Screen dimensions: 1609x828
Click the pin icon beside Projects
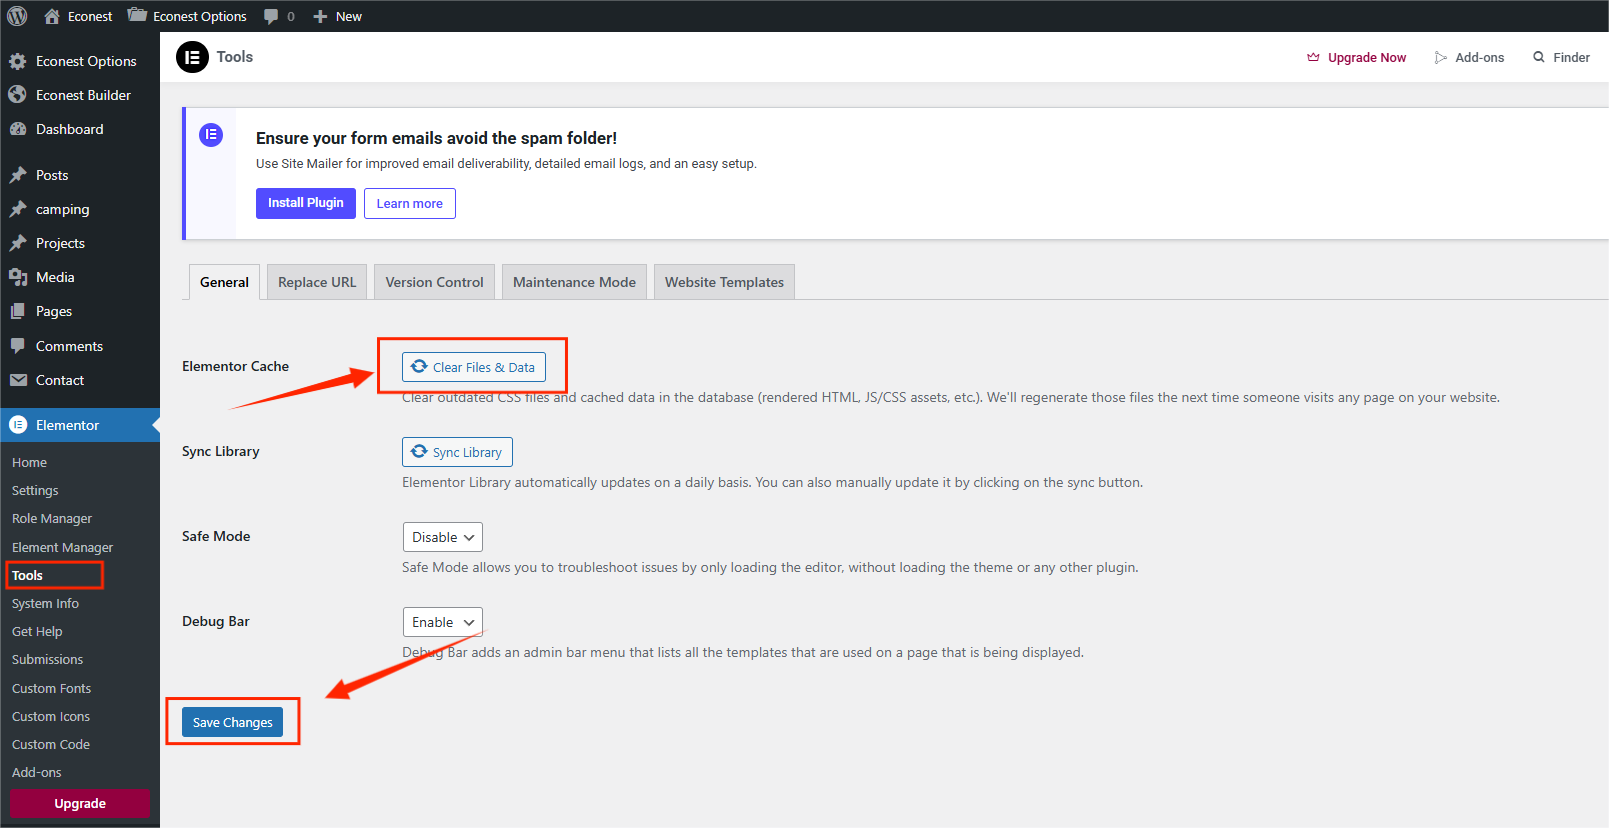[18, 243]
